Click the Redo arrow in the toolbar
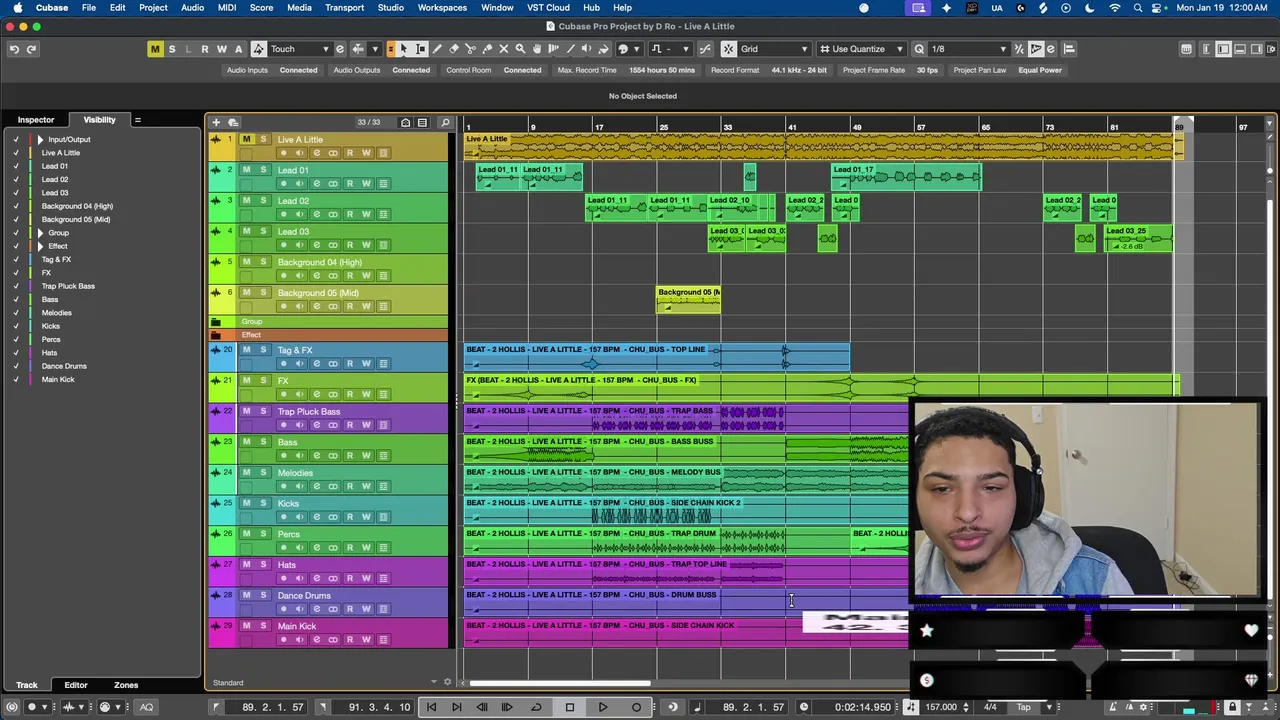The width and height of the screenshot is (1280, 720). coord(31,49)
